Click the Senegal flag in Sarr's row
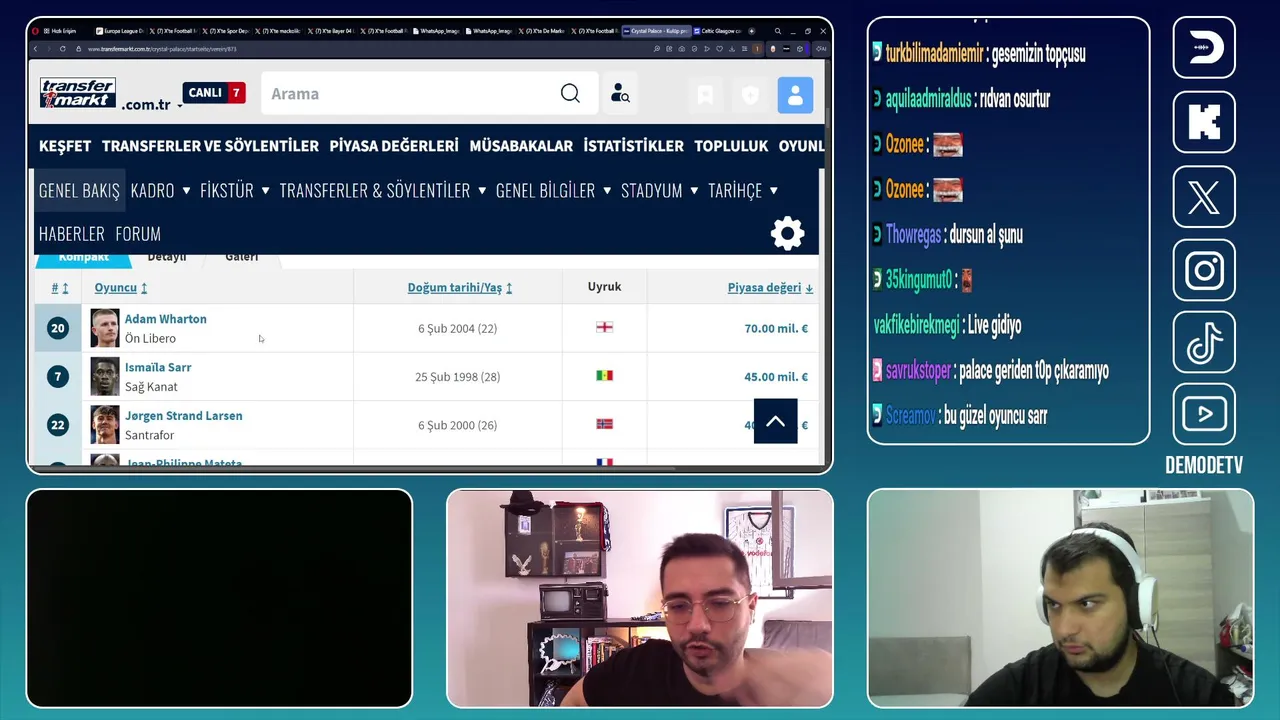This screenshot has height=720, width=1280. 604,375
